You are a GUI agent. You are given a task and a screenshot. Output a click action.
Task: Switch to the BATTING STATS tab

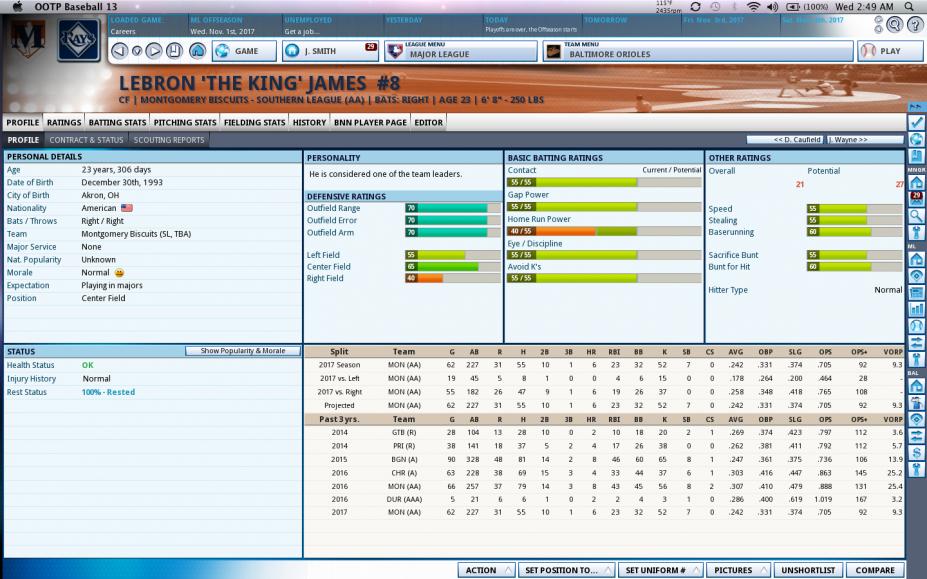(x=117, y=122)
